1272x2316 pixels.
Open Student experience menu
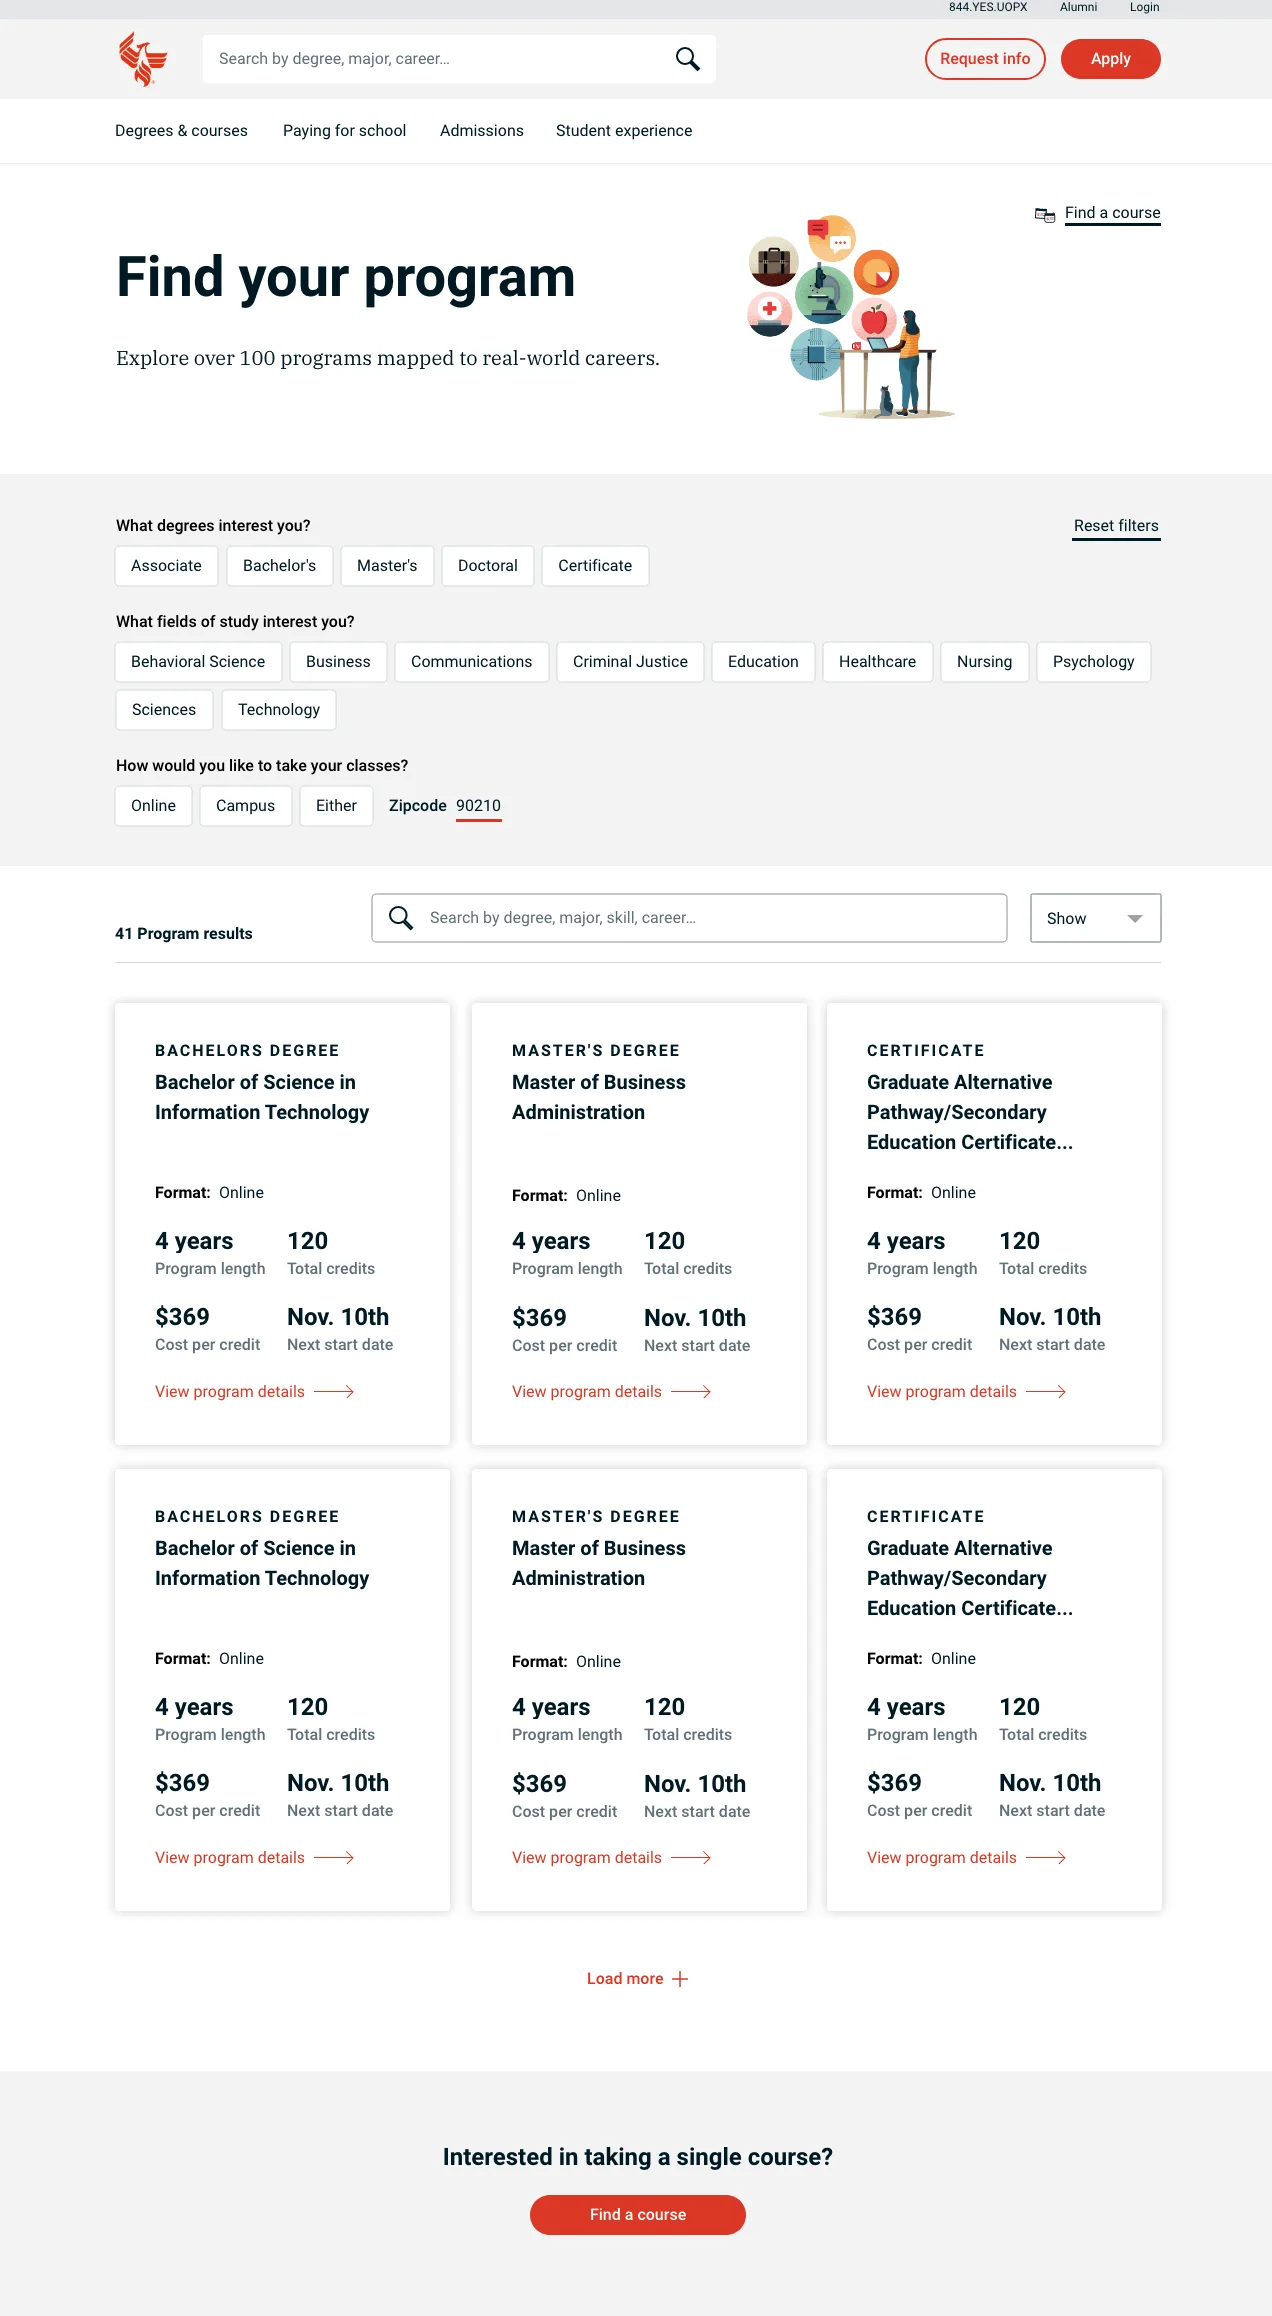624,131
